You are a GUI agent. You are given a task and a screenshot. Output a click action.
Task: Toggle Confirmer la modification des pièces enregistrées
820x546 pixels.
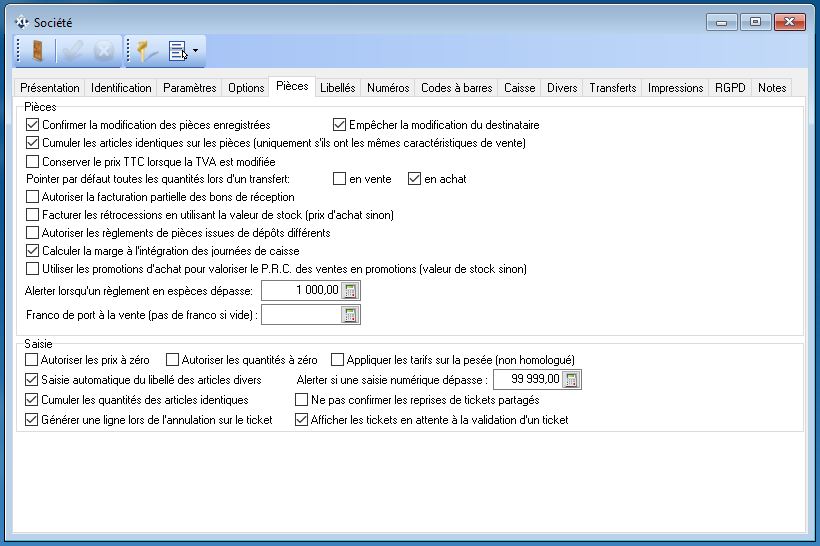pos(32,125)
